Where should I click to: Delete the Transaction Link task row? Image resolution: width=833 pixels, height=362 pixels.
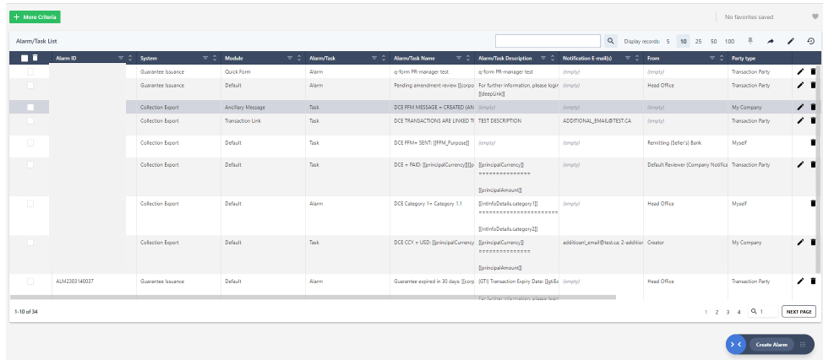click(x=813, y=121)
